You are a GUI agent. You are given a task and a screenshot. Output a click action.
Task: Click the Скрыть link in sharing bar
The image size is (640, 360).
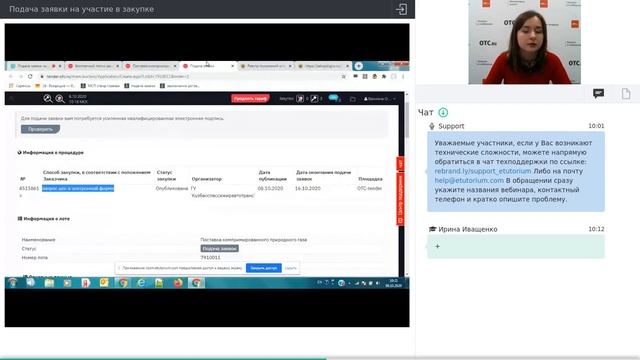(291, 268)
